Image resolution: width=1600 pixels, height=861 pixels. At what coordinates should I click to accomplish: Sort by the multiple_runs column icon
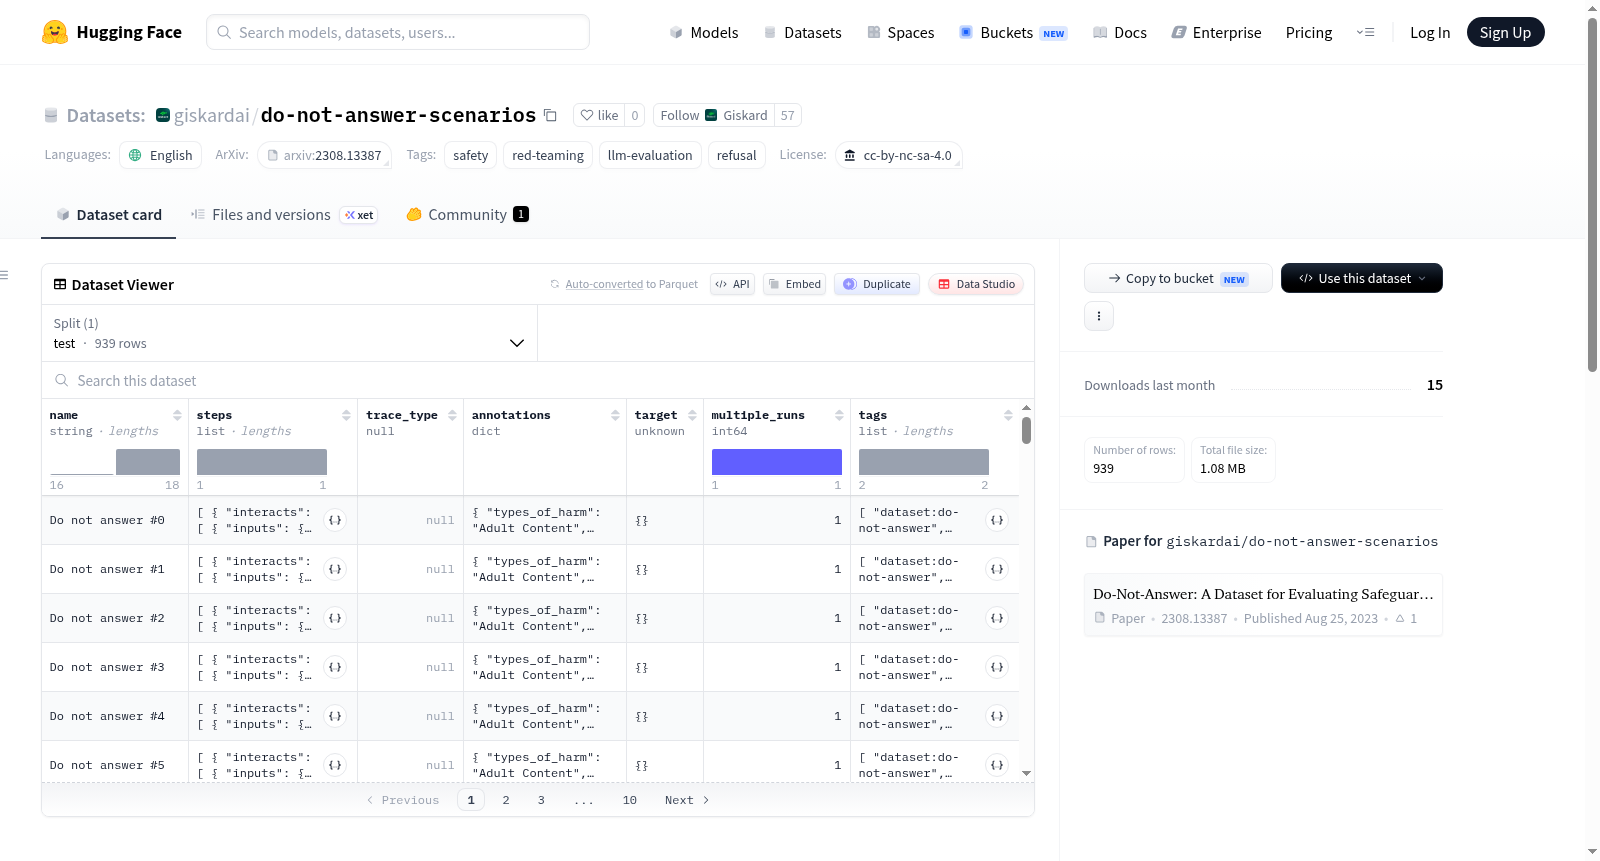839,415
